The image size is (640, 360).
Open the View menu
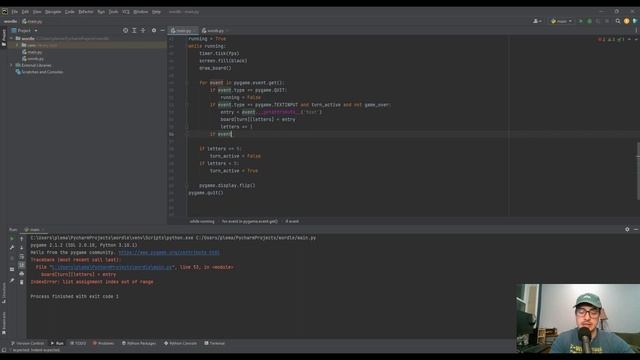(37, 12)
